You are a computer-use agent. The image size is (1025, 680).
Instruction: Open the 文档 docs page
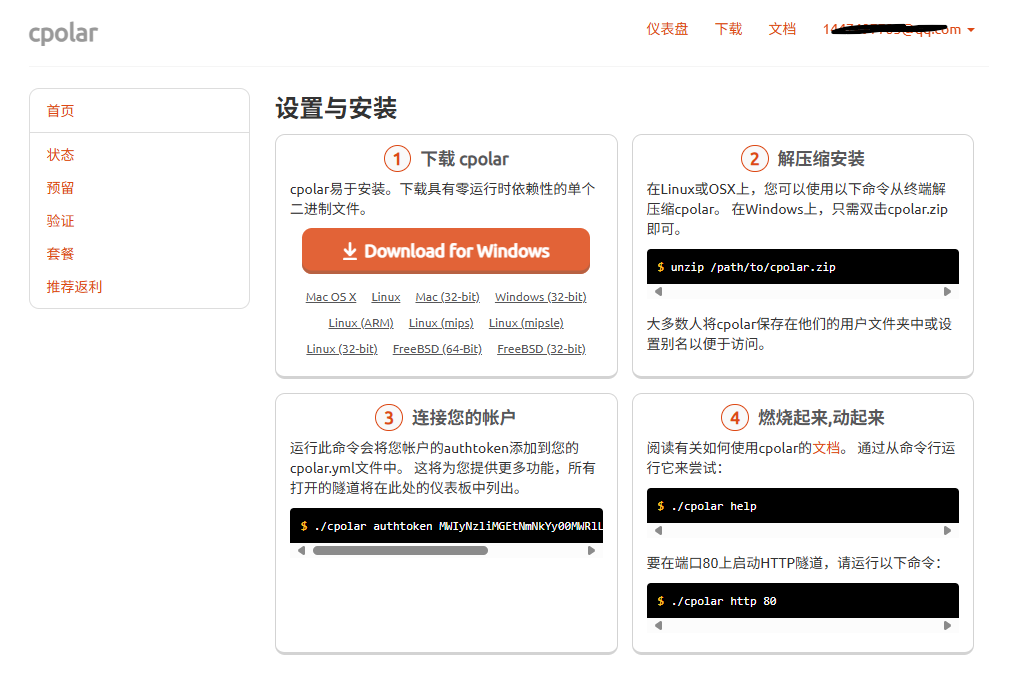782,29
